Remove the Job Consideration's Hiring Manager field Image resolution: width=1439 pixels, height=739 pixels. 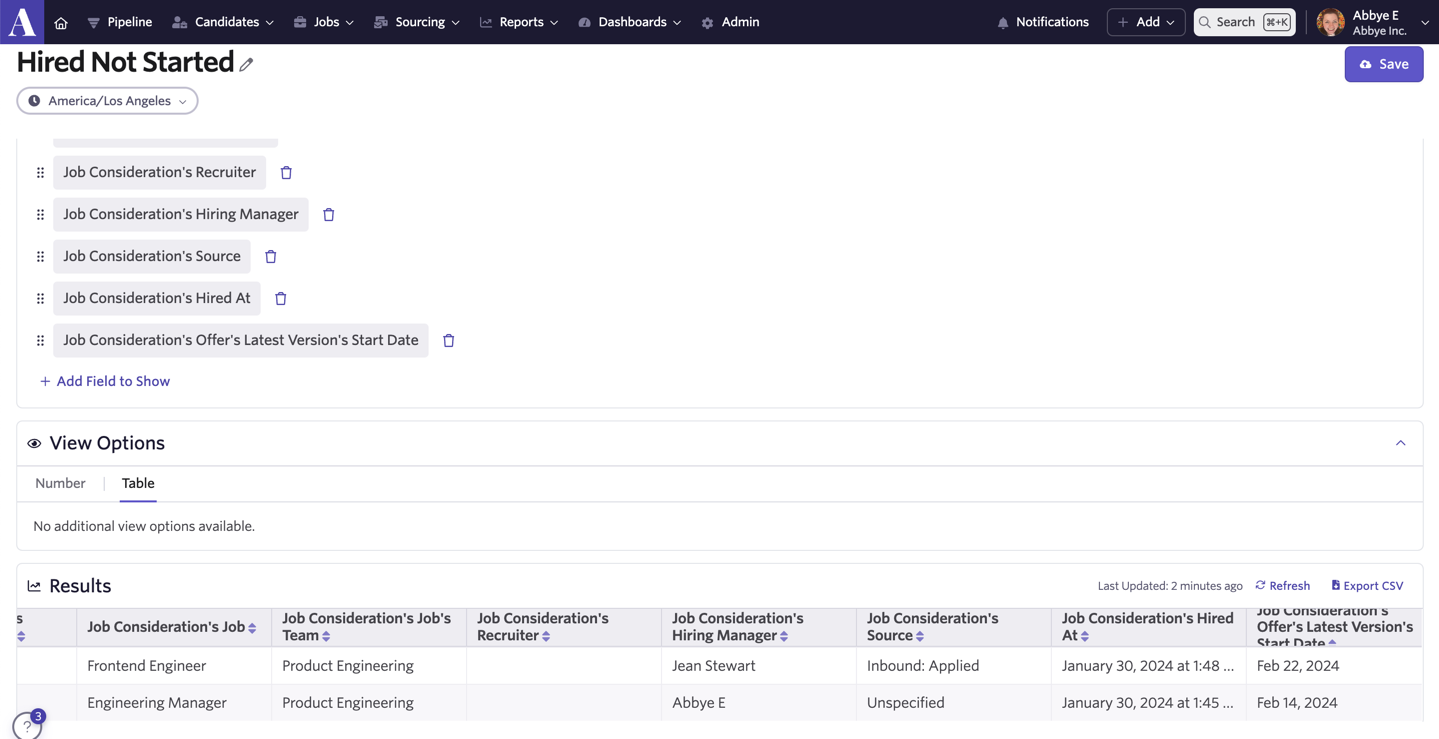(x=329, y=215)
